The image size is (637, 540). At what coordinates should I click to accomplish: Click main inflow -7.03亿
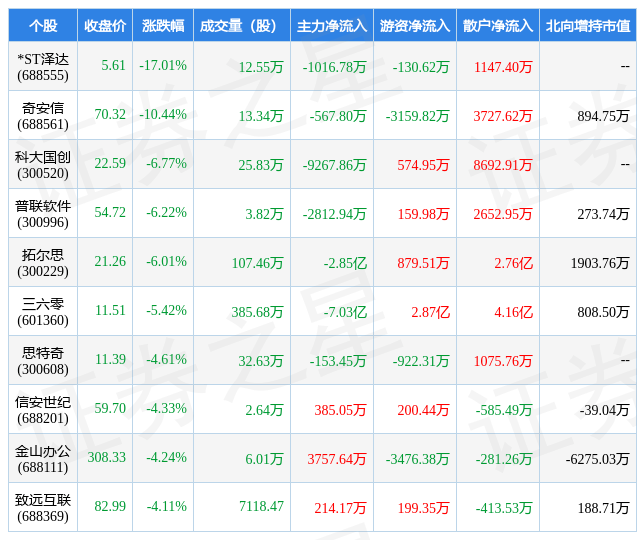[x=345, y=312]
